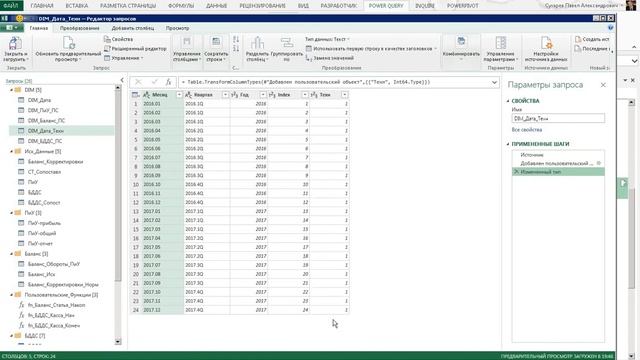640x360 pixels.
Task: Cancel the formula edit with the X icon
Action: point(138,82)
